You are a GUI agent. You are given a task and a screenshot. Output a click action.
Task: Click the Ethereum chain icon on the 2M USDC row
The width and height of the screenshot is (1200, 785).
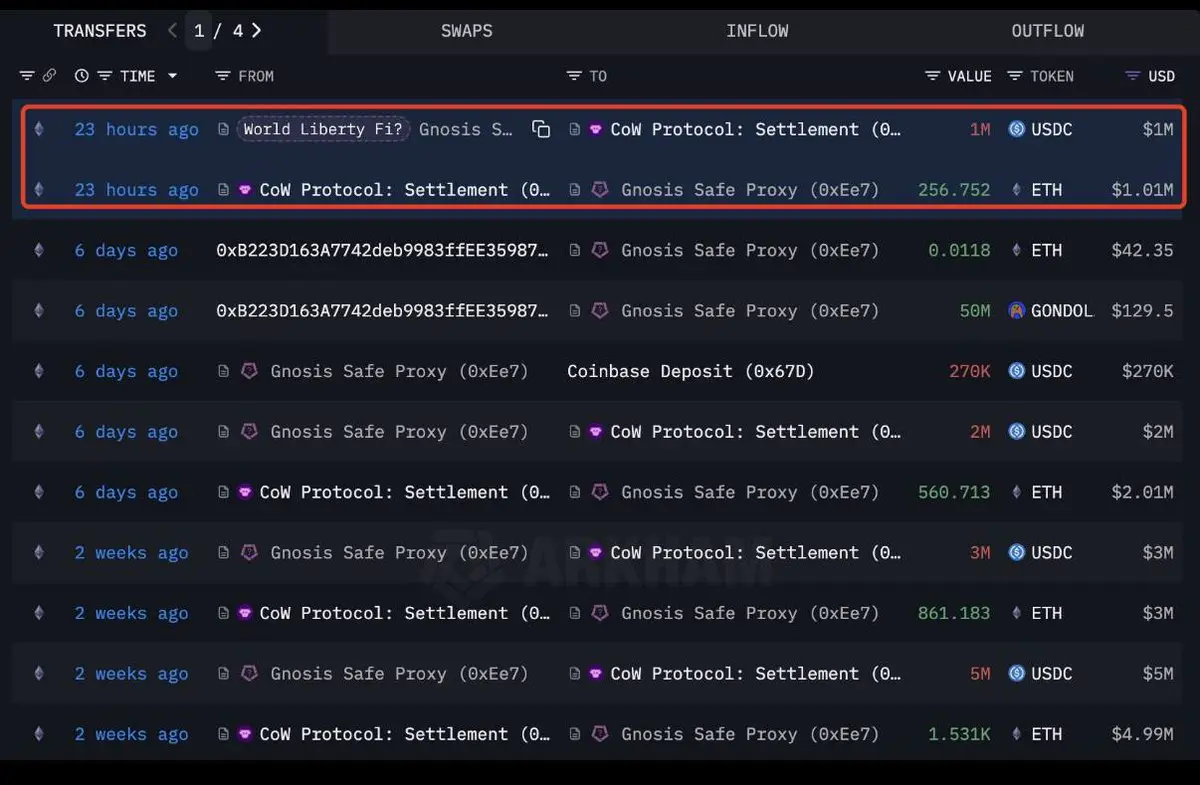tap(39, 432)
